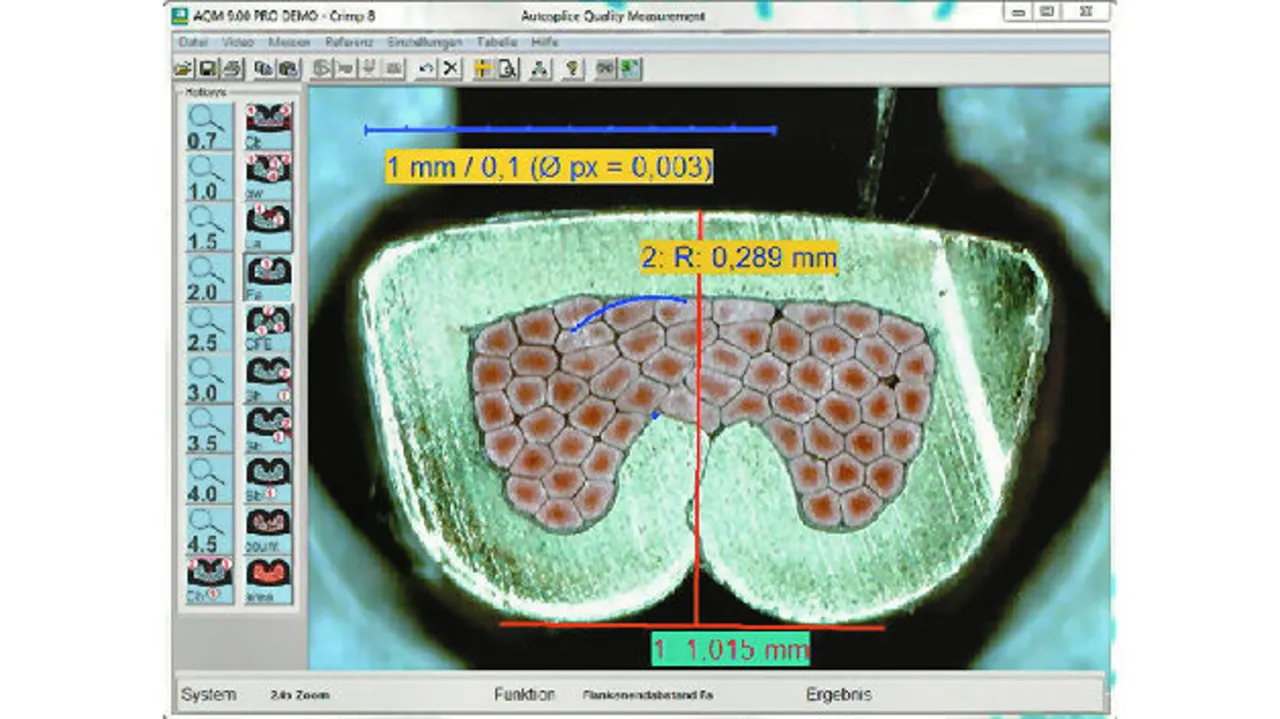
Task: Set zoom level to 0.7
Action: pyautogui.click(x=208, y=126)
